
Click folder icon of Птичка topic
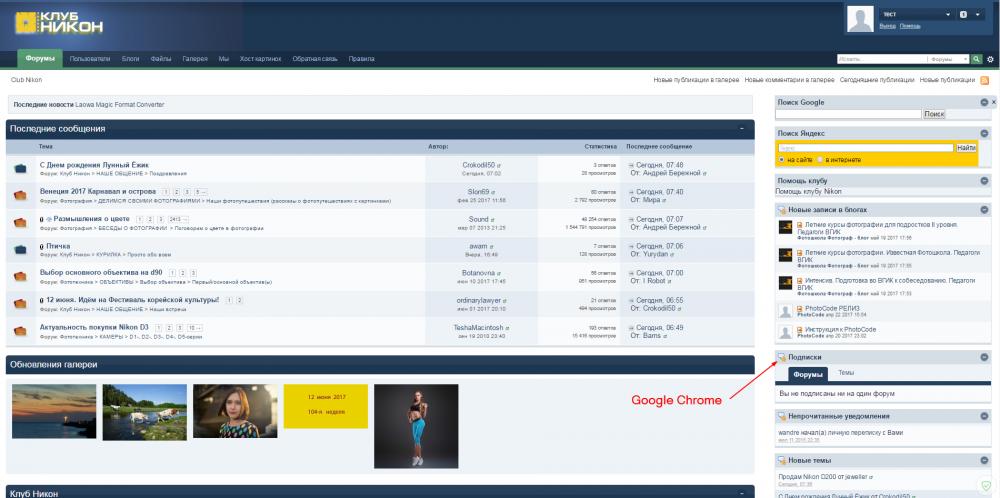tap(20, 249)
